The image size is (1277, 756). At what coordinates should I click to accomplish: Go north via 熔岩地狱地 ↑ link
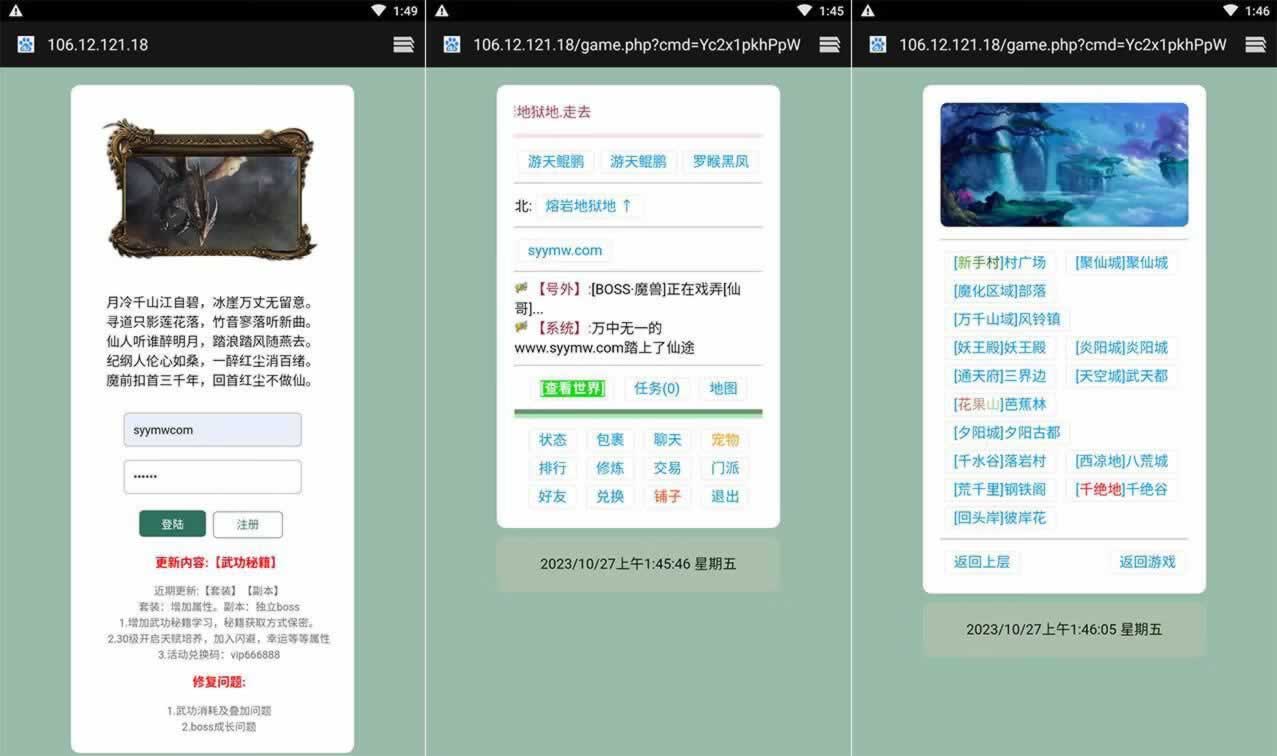(x=588, y=206)
